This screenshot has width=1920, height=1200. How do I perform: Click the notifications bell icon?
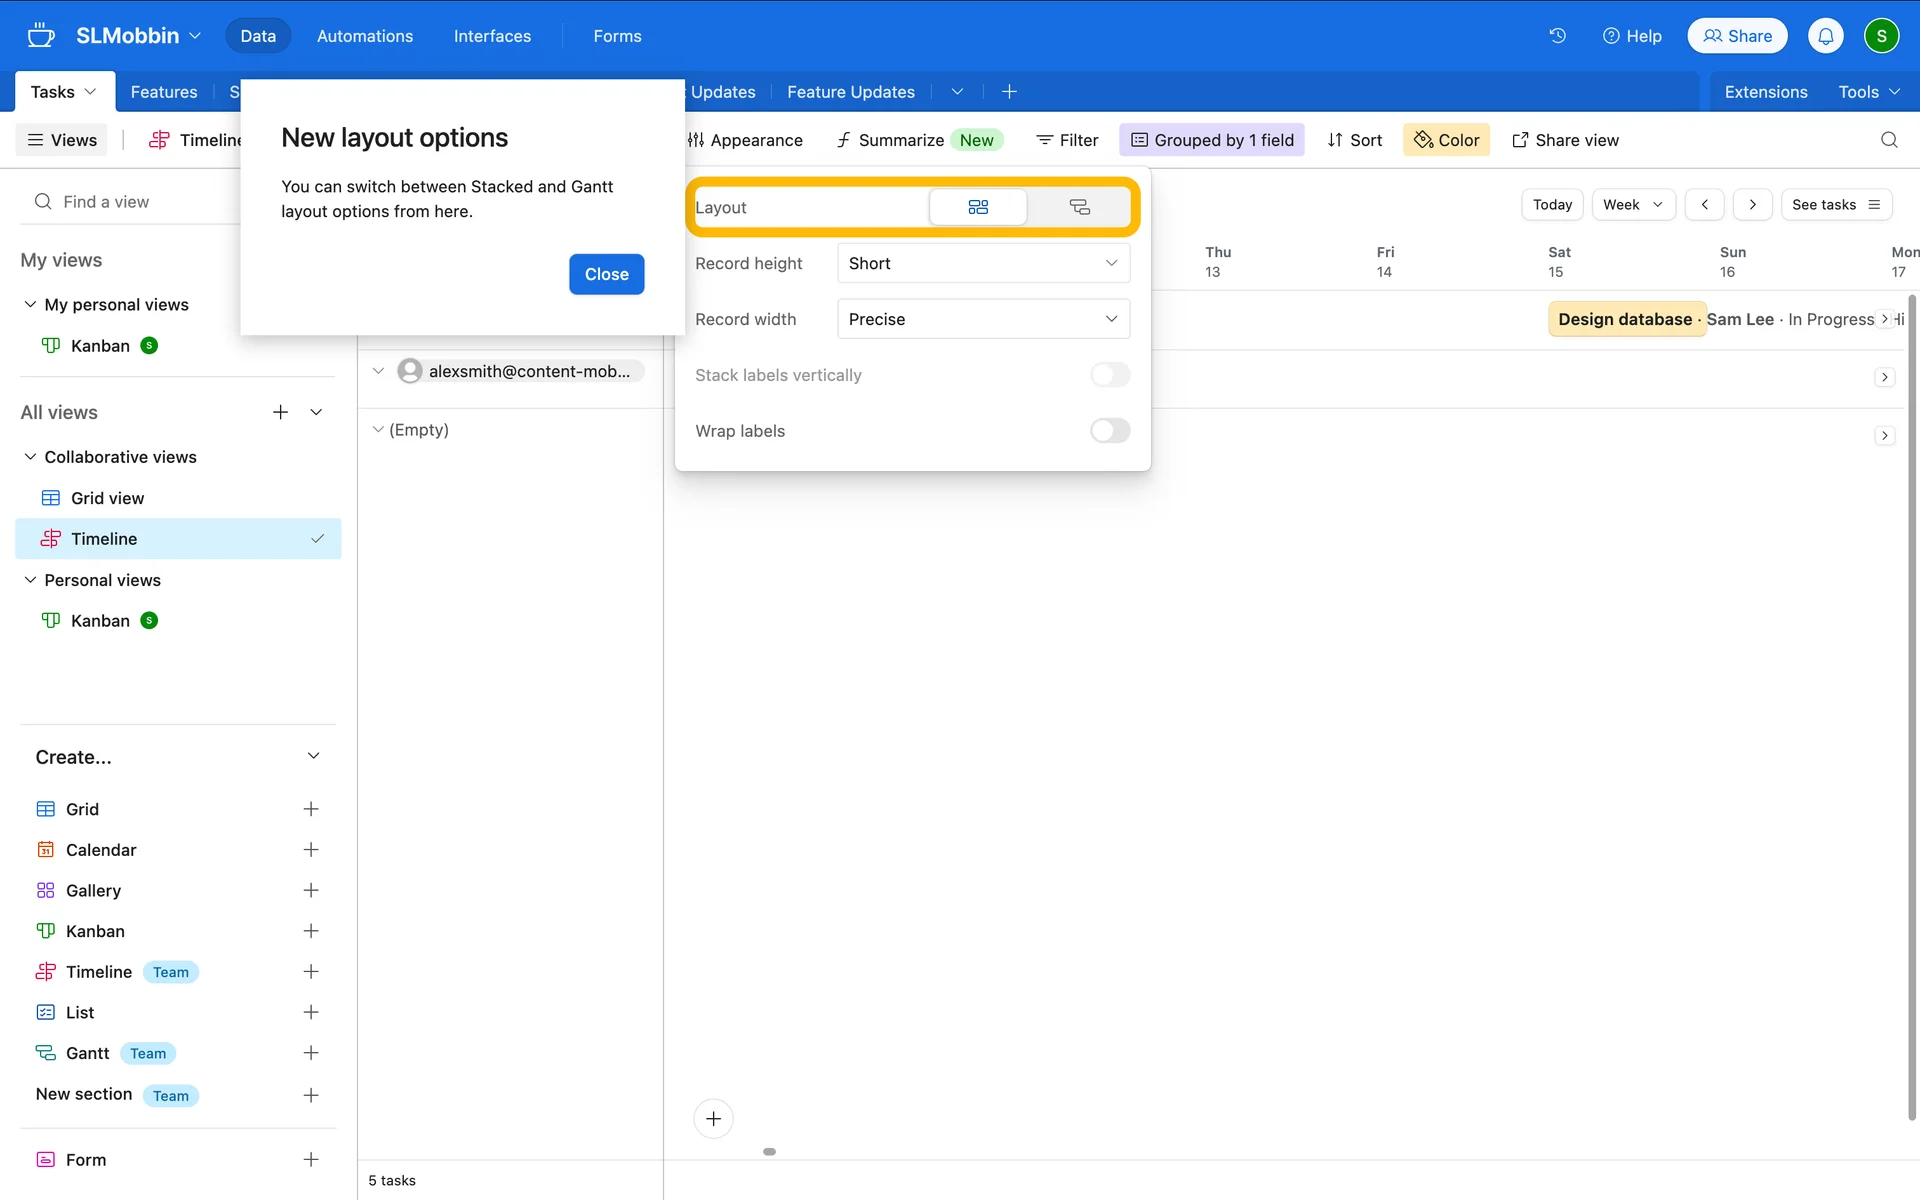(x=1825, y=36)
